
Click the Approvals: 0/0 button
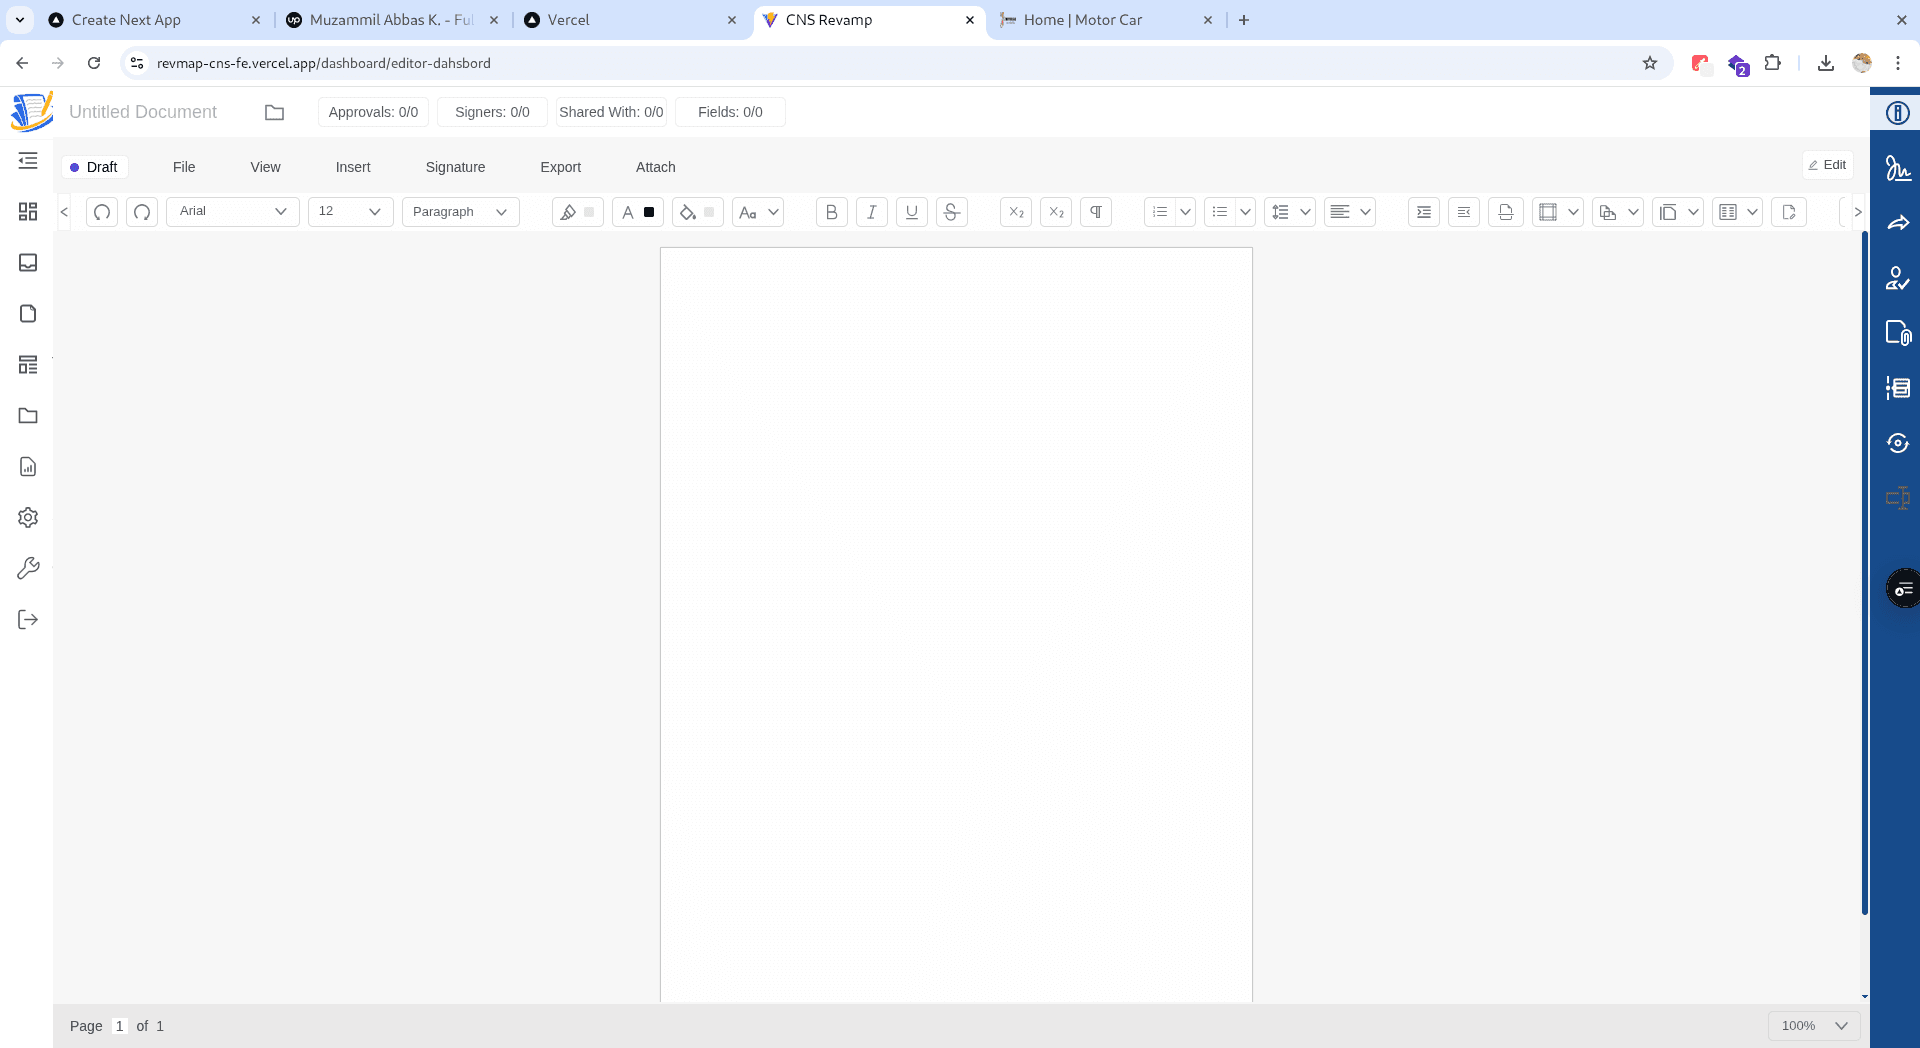coord(373,112)
